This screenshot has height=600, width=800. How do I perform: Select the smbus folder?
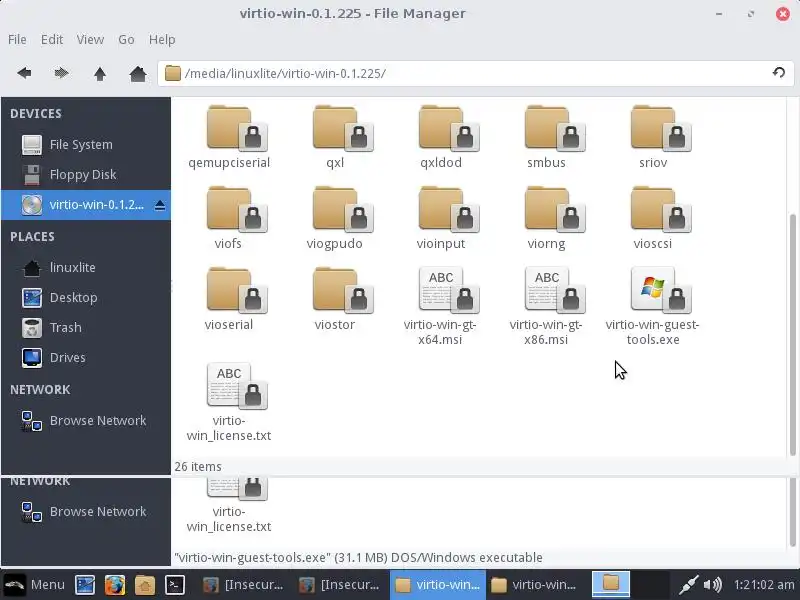tap(547, 137)
